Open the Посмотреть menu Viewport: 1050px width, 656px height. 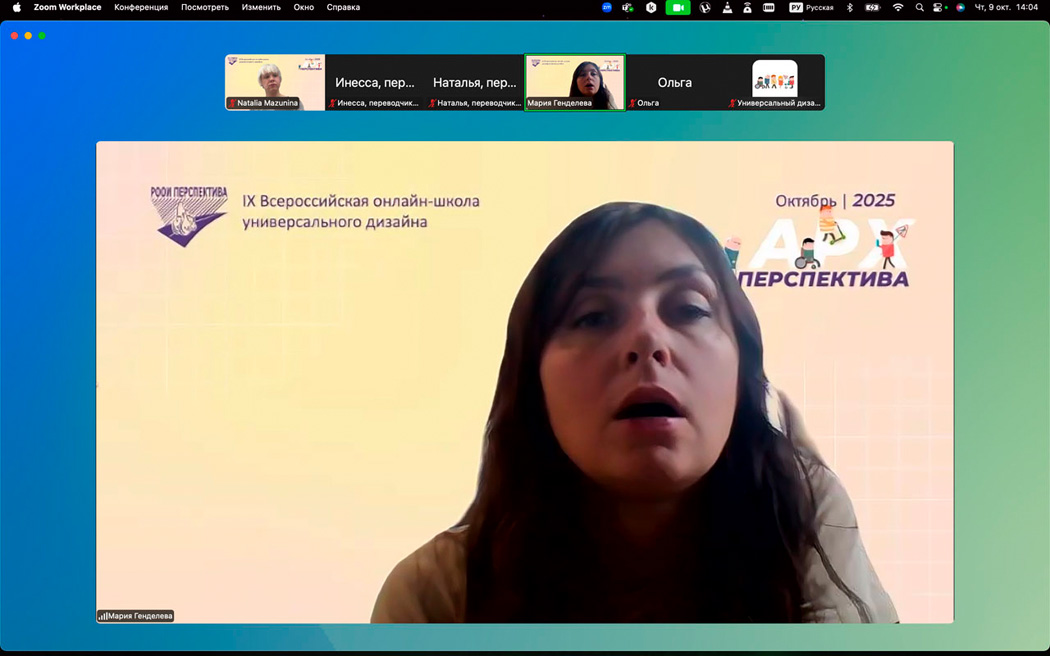click(x=204, y=7)
